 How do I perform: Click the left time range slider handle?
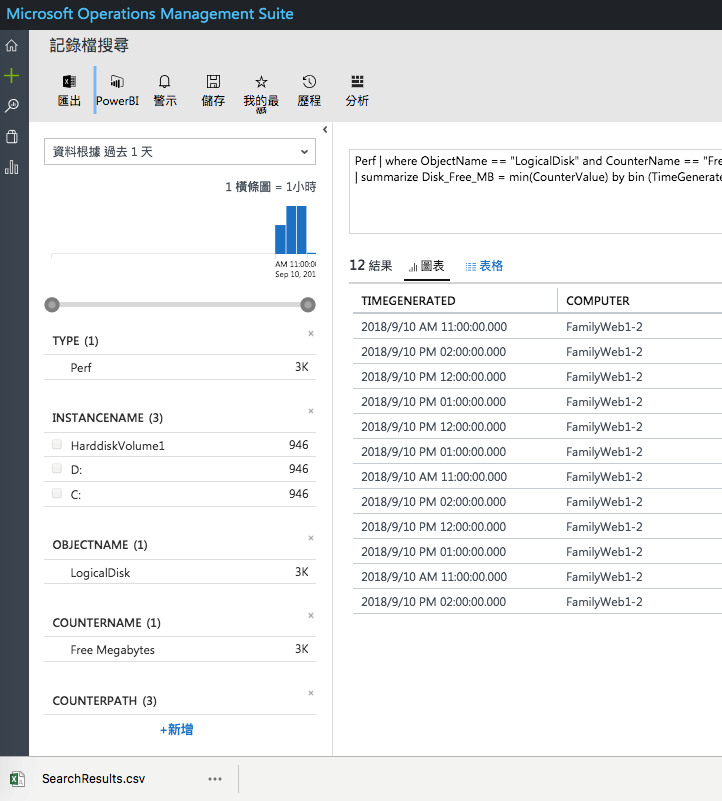pyautogui.click(x=52, y=305)
